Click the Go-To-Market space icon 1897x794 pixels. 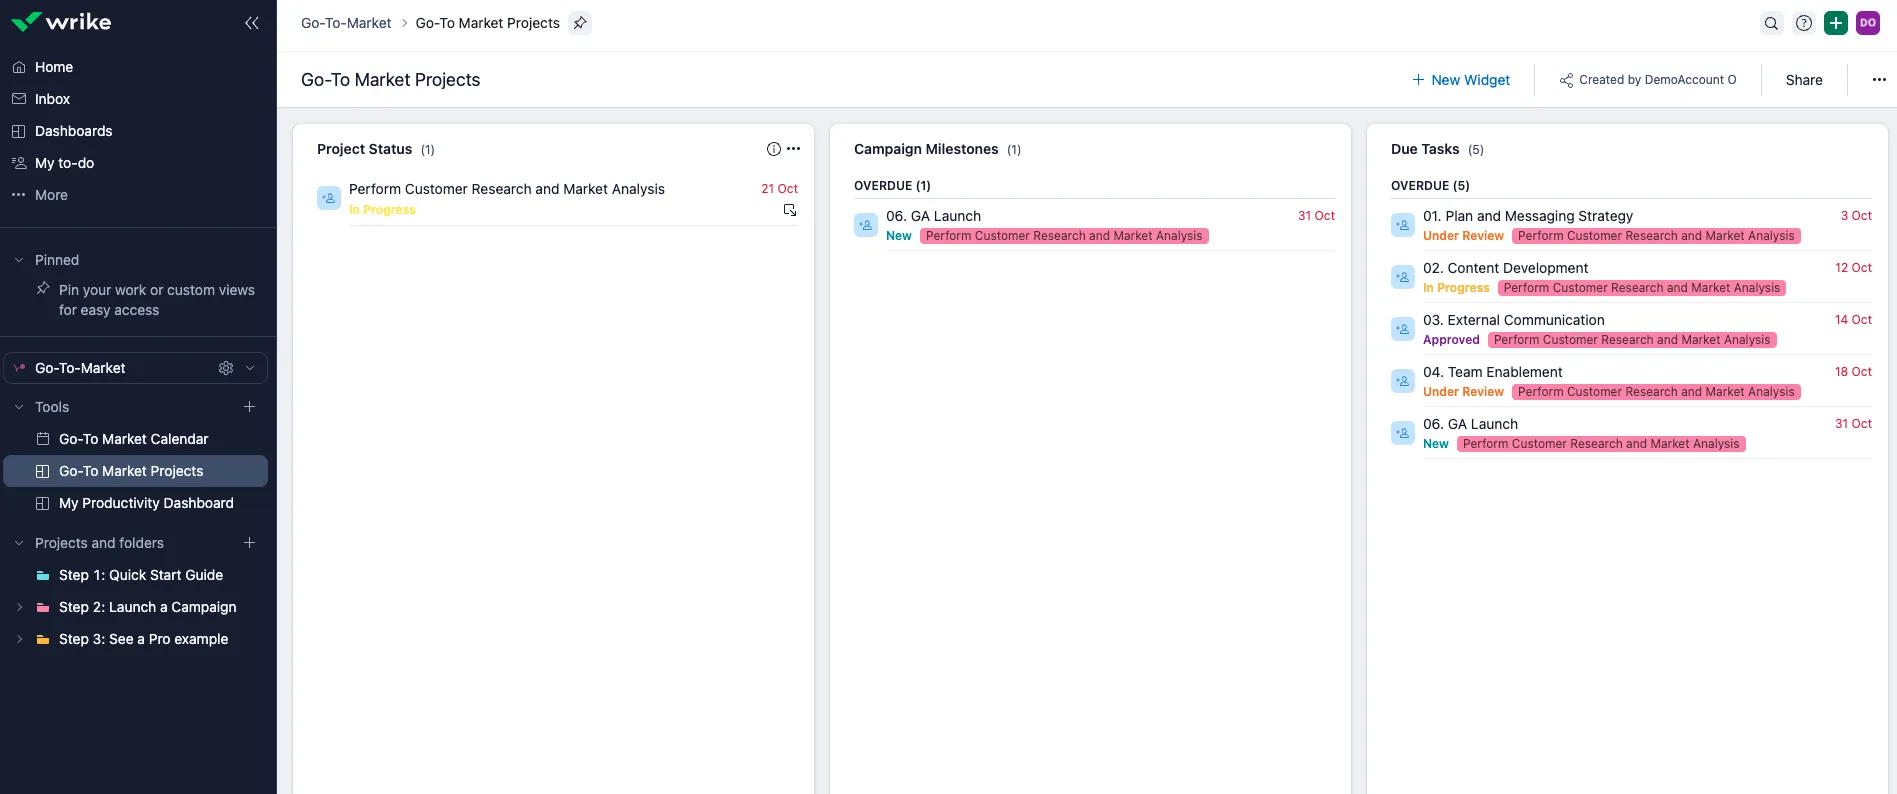click(x=19, y=368)
